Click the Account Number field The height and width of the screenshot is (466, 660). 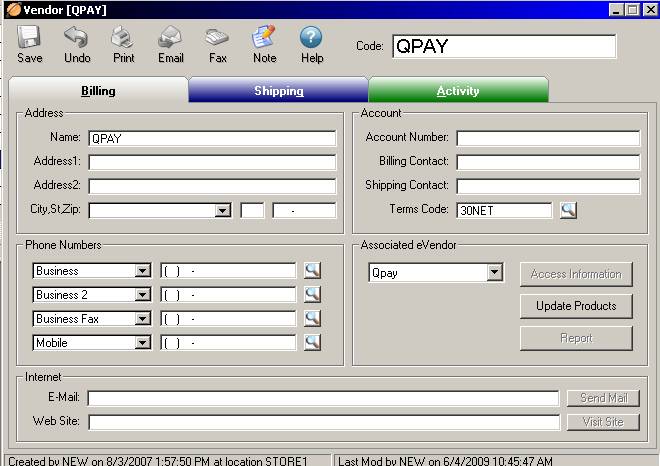click(548, 138)
